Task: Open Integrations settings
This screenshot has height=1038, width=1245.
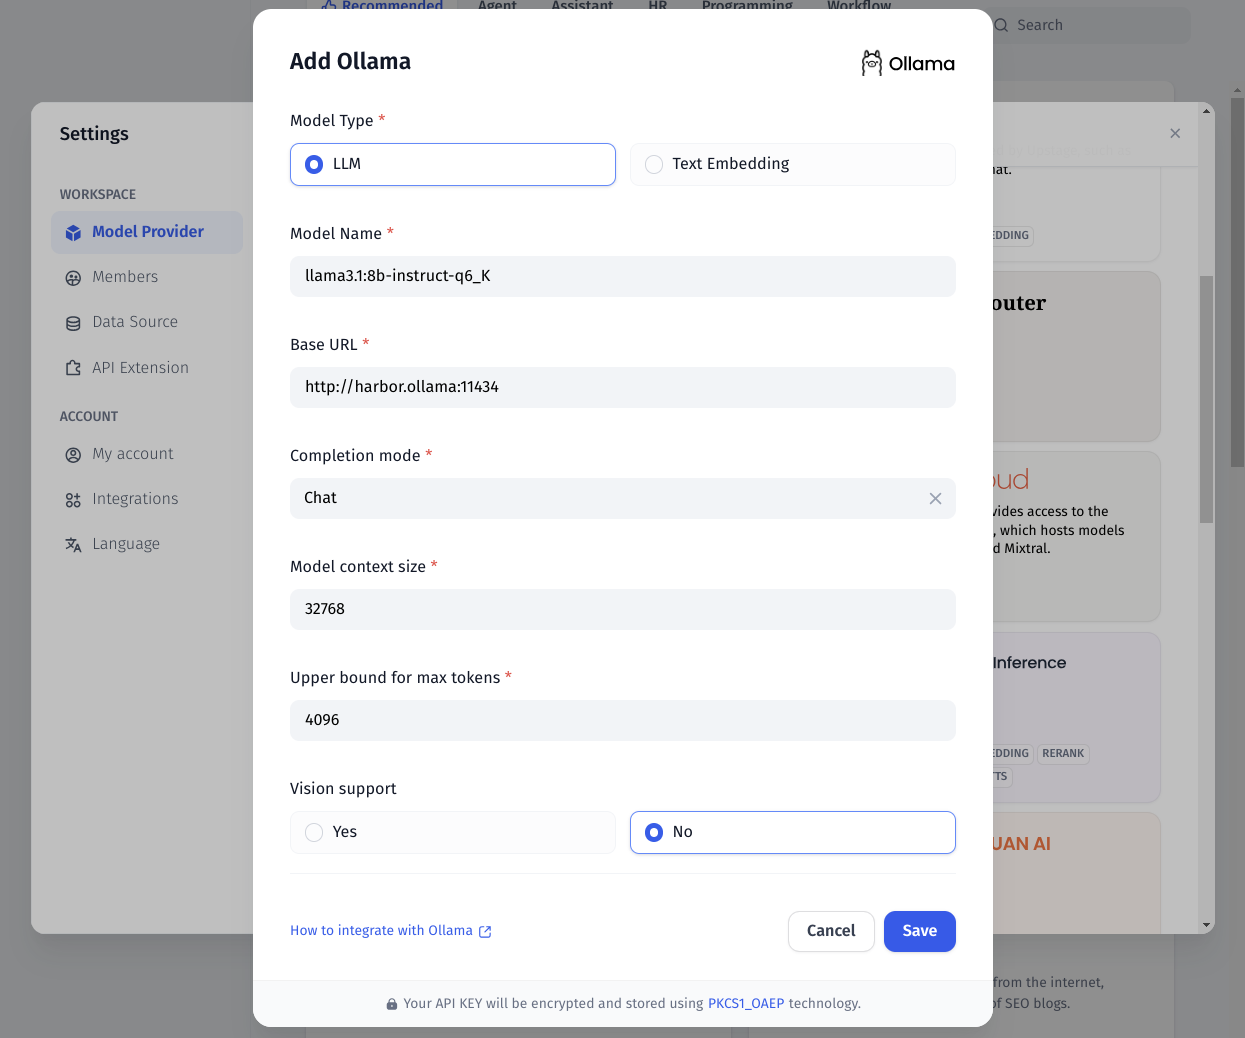Action: (147, 499)
